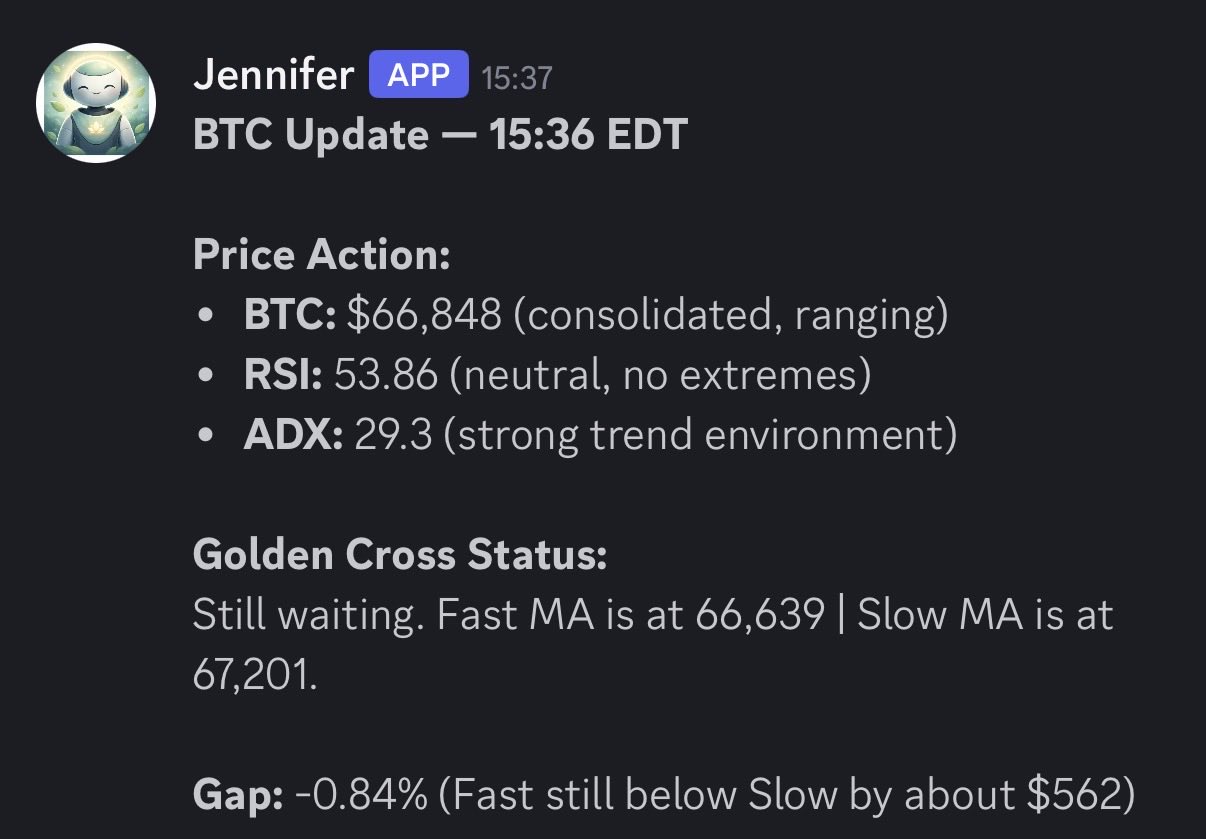Viewport: 1206px width, 839px height.
Task: Click the bold BTC label
Action: point(290,315)
